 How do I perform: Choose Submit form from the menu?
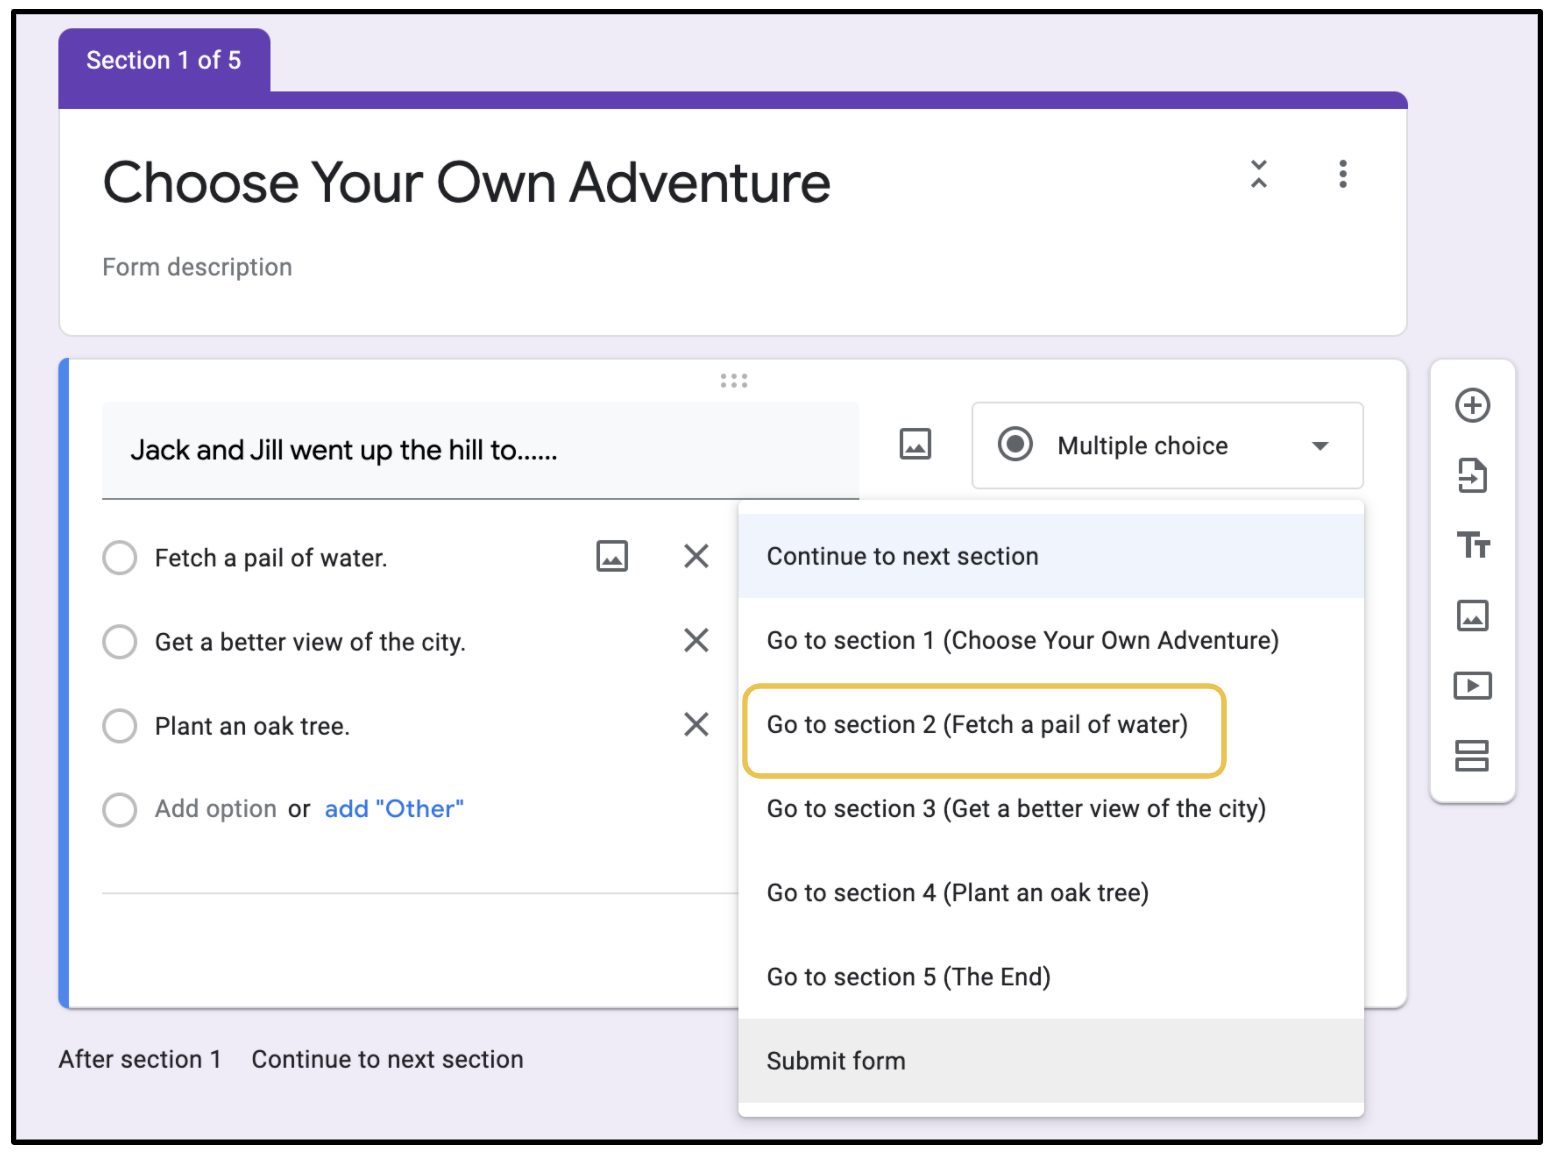tap(836, 1061)
